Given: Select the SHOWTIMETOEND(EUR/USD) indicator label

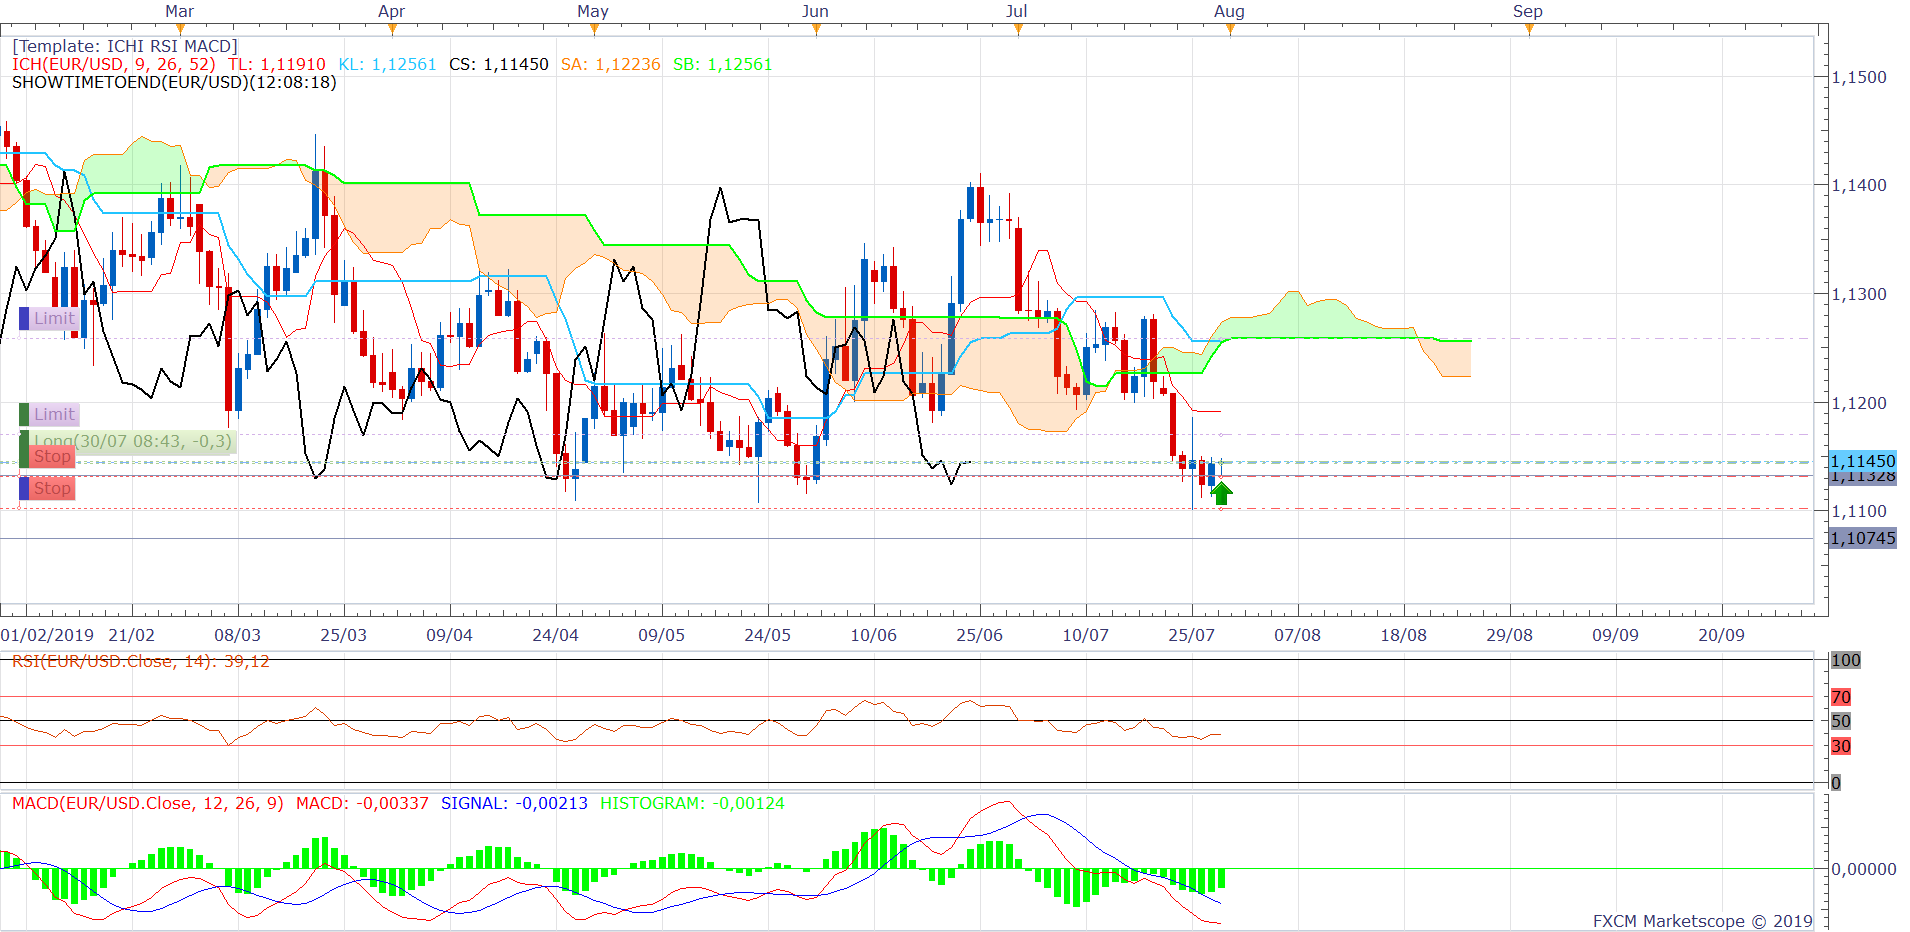Looking at the screenshot, I should pos(174,82).
